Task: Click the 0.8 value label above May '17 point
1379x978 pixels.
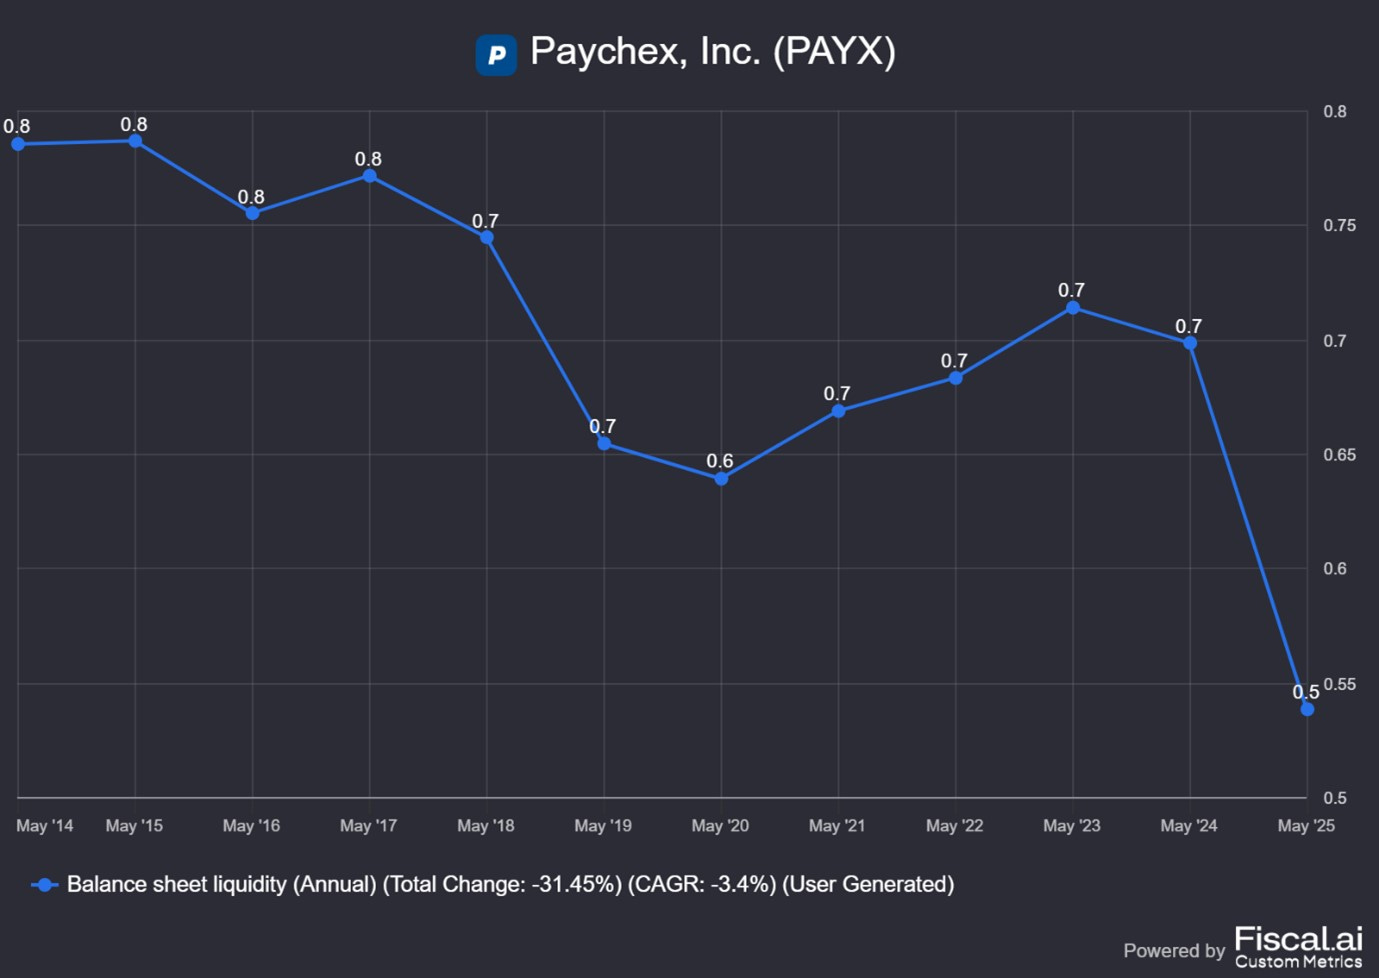Action: point(368,159)
